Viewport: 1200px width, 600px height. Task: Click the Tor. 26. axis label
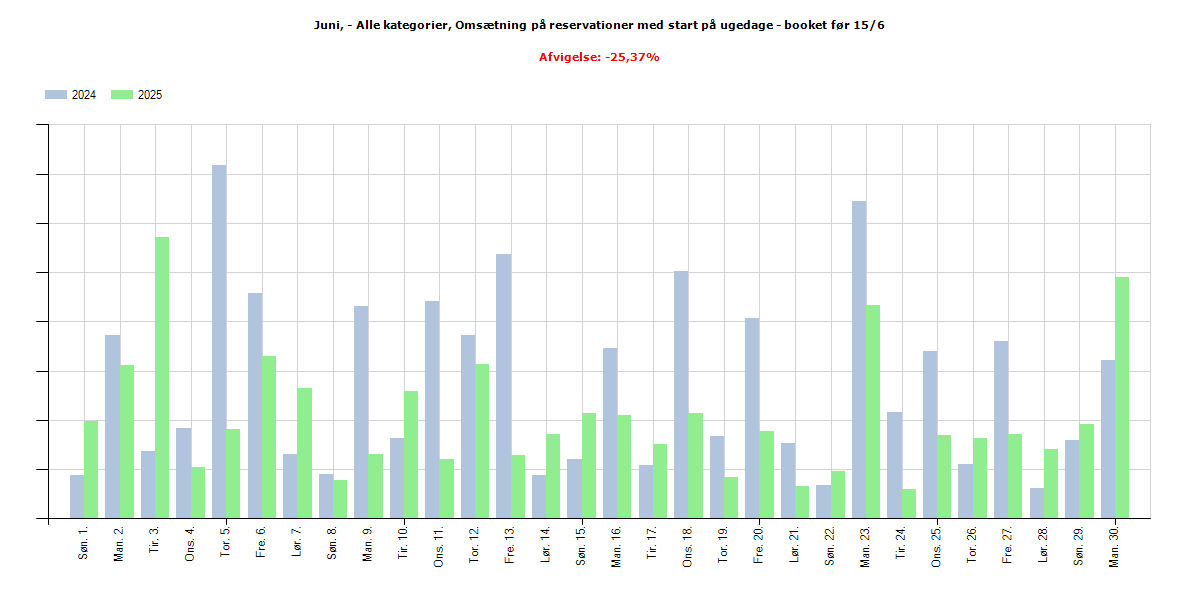[971, 543]
